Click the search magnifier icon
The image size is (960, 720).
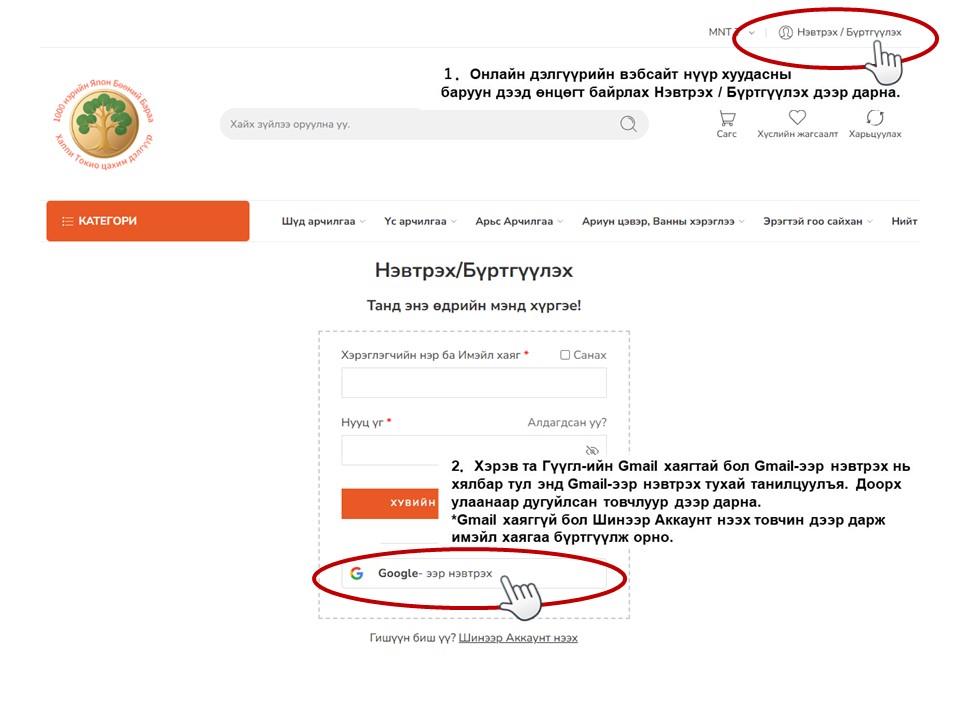tap(628, 124)
